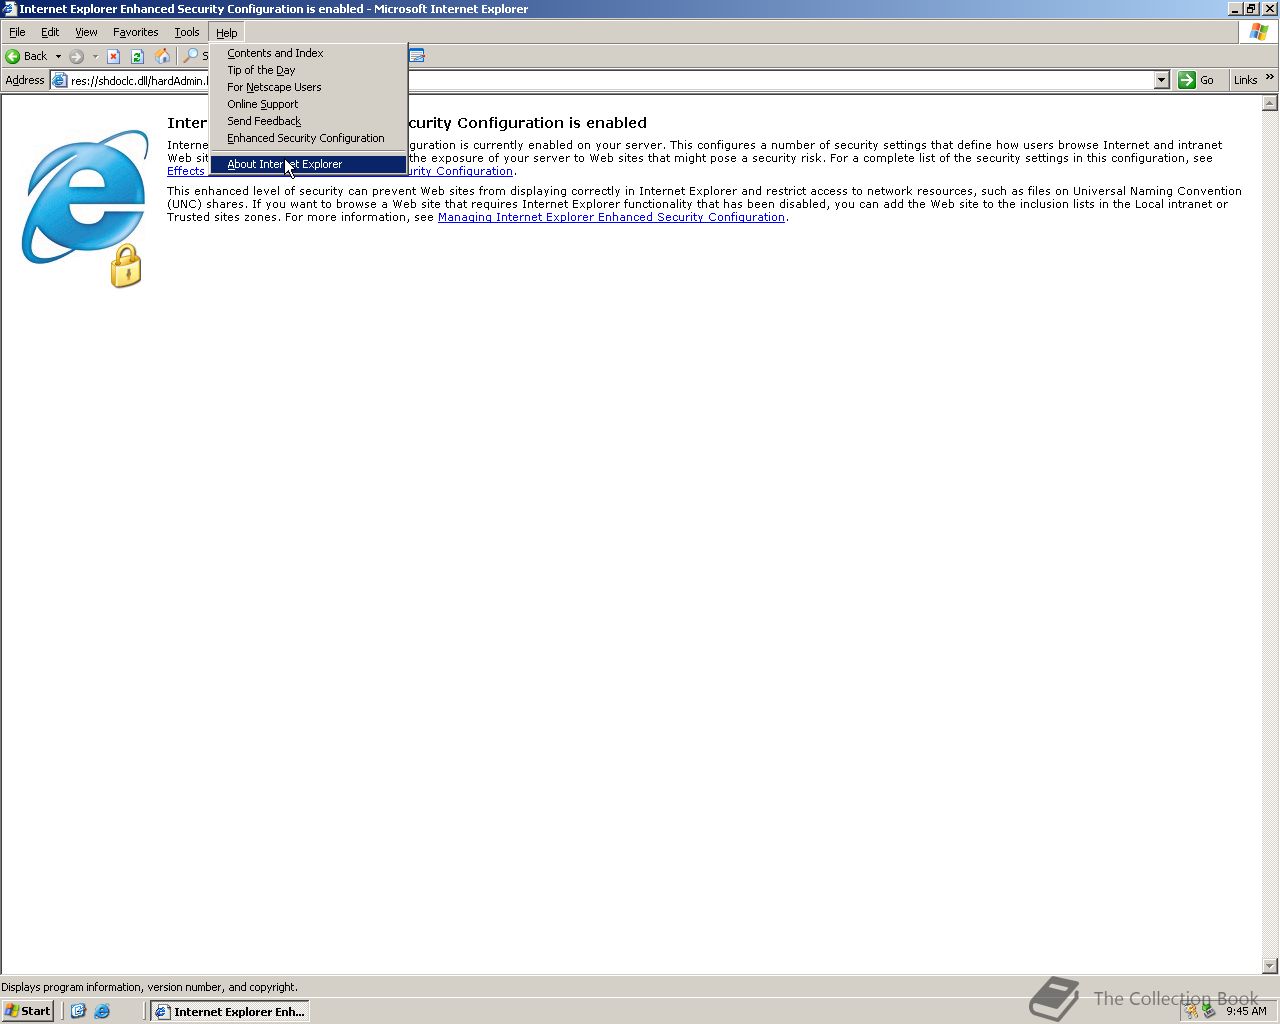The height and width of the screenshot is (1024, 1280).
Task: Click the IE icon in the title bar
Action: (9, 9)
